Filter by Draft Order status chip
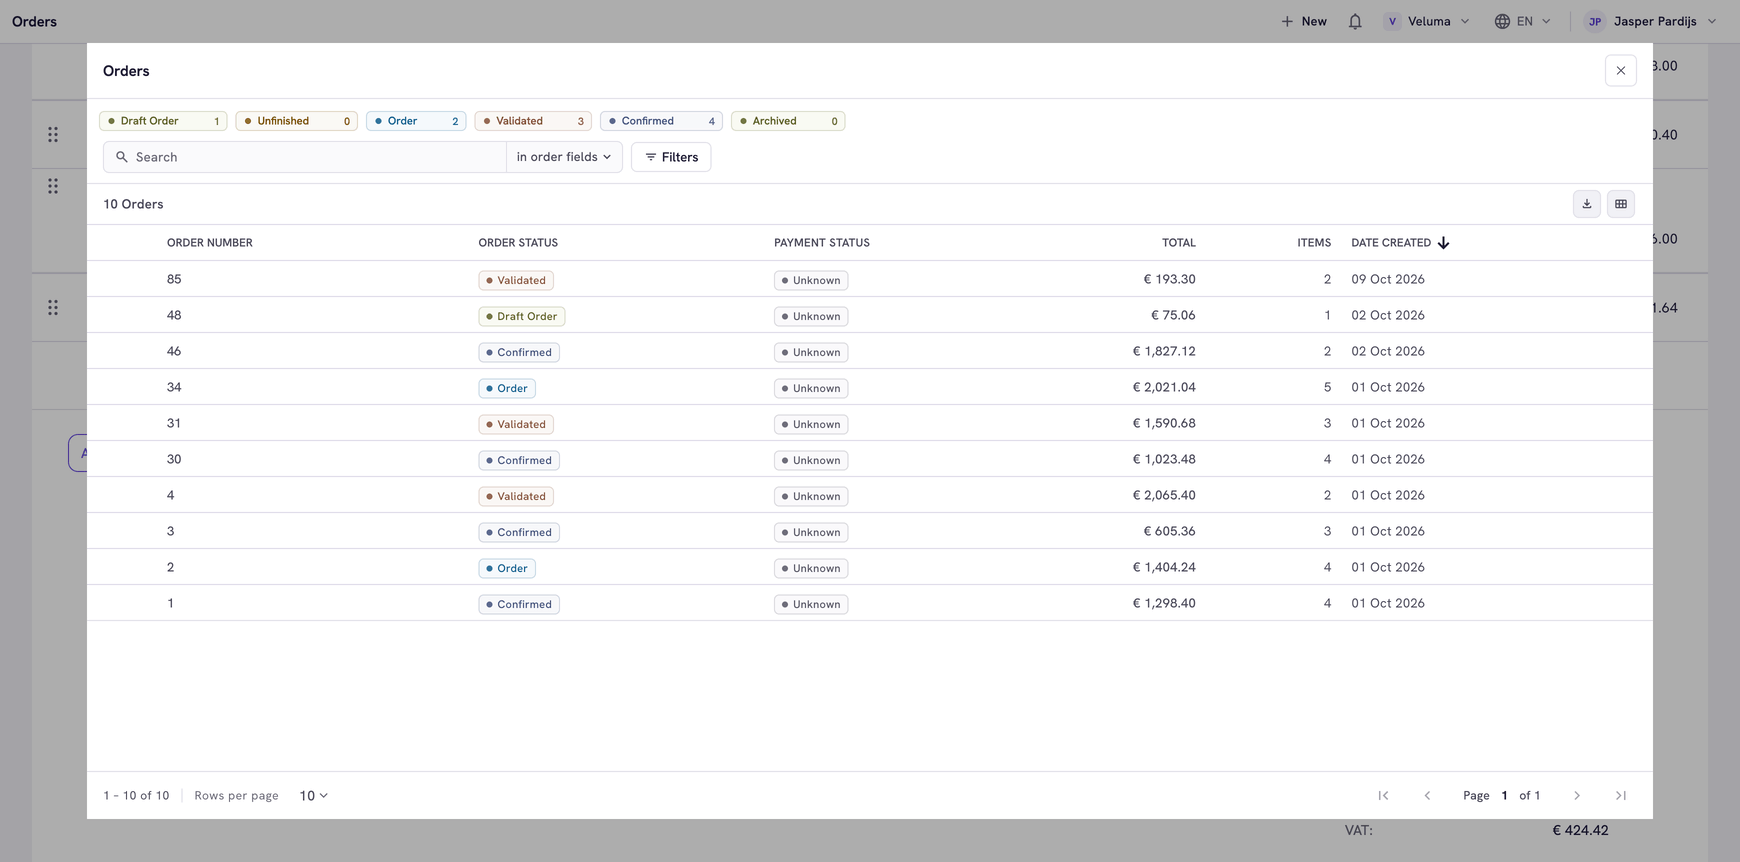1740x862 pixels. 163,121
